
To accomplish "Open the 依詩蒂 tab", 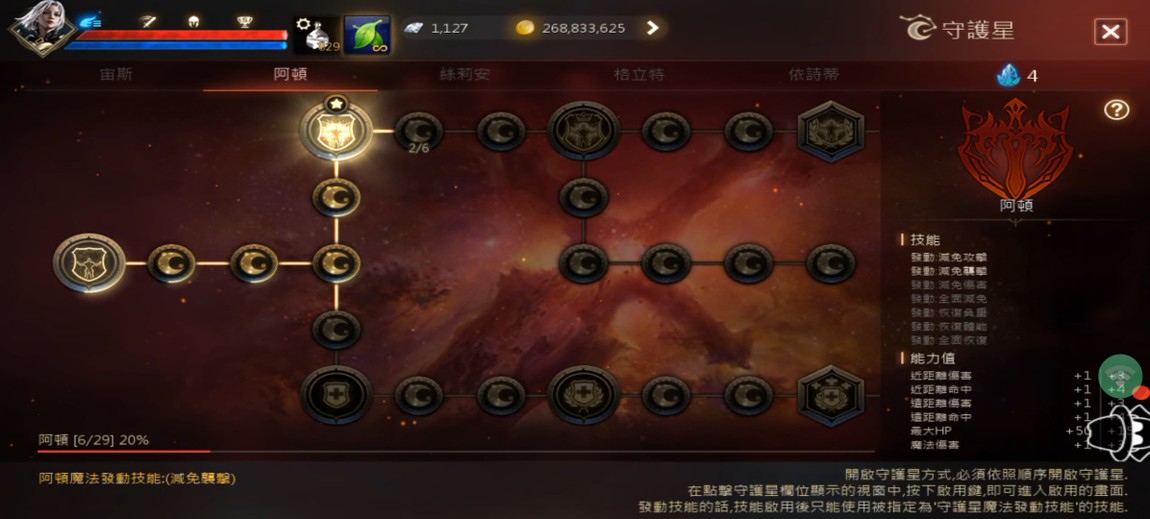I will [x=814, y=74].
